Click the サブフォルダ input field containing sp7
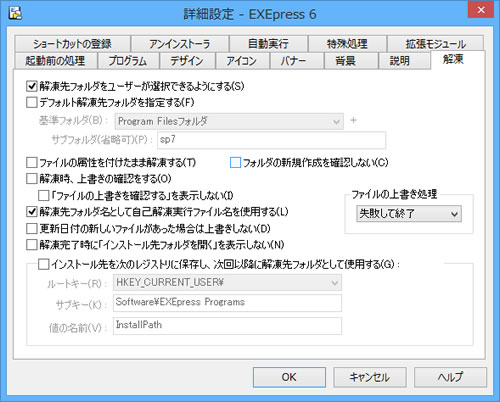Image resolution: width=500 pixels, height=402 pixels. tap(271, 140)
